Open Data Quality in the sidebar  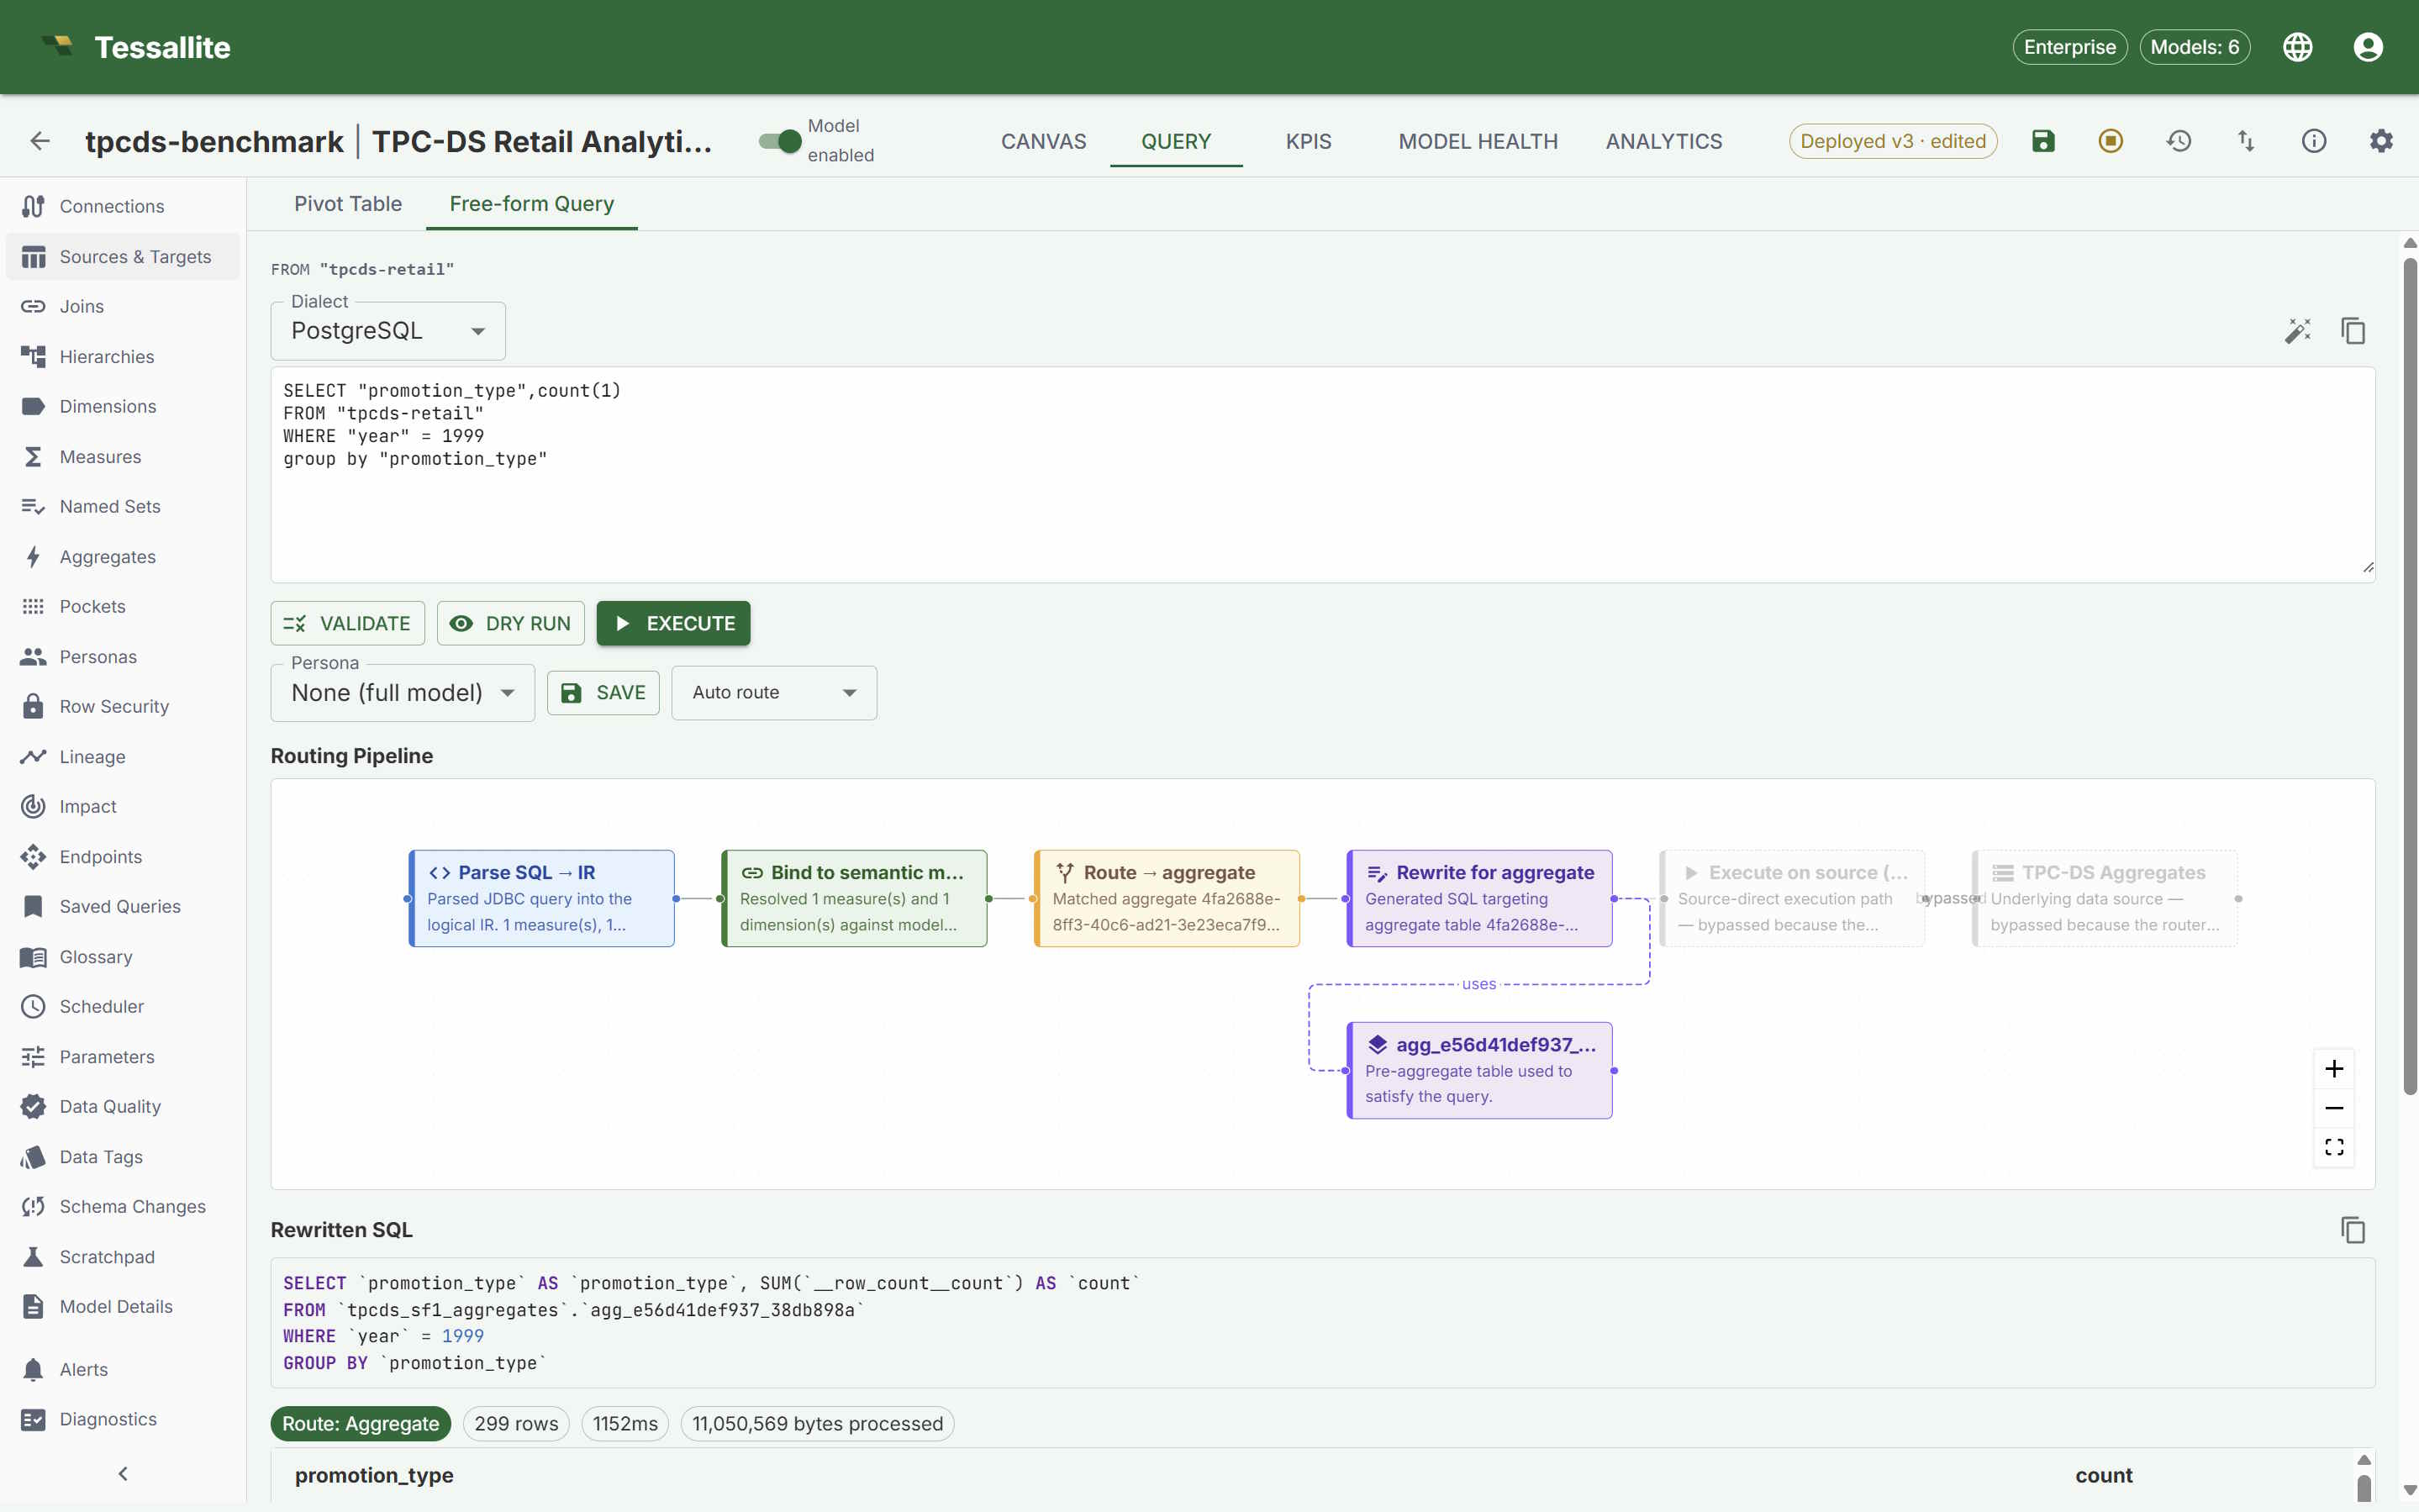(123, 1107)
